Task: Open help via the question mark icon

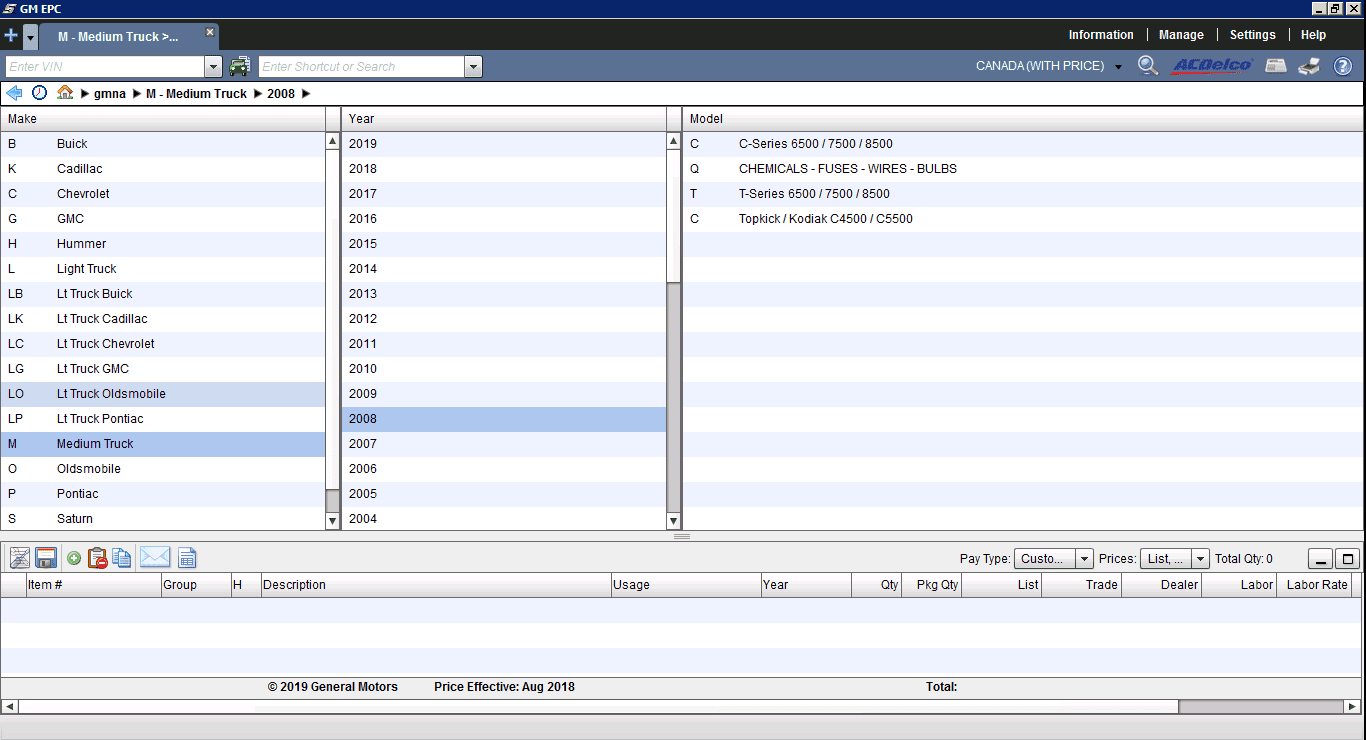Action: [1343, 66]
